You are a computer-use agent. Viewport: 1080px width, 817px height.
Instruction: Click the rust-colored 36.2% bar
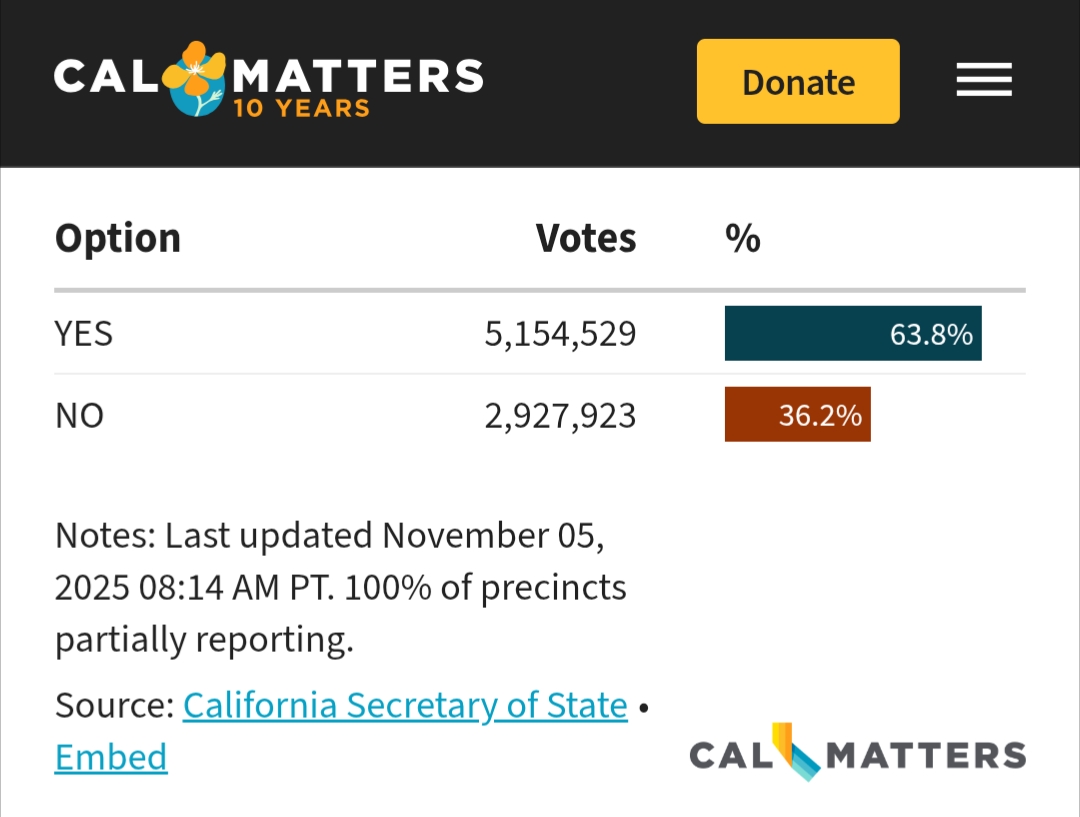(x=797, y=415)
